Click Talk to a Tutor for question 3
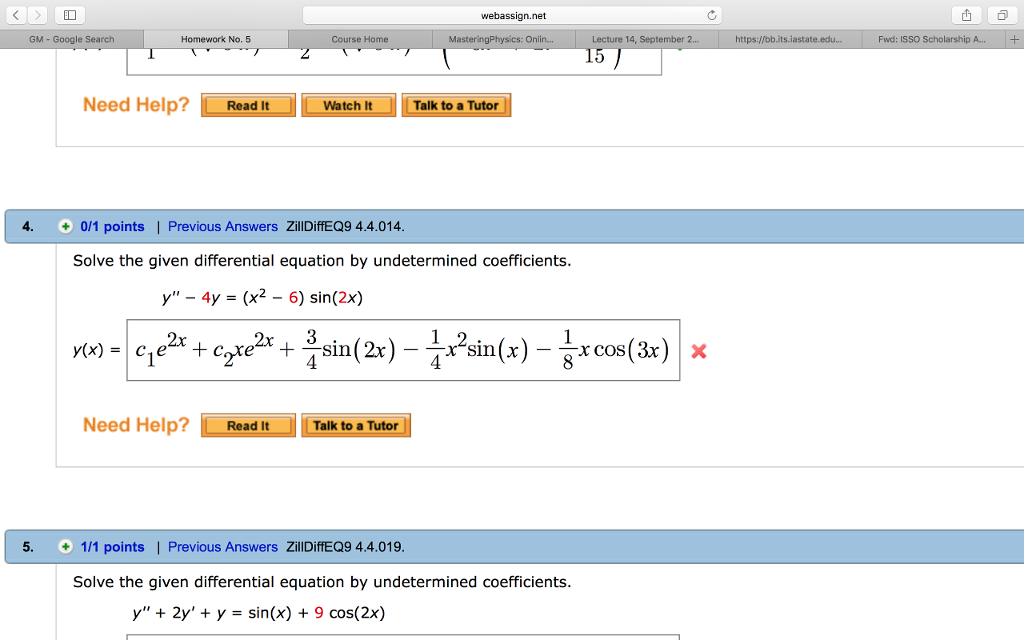Screen dimensions: 1024x640 pyautogui.click(x=456, y=105)
